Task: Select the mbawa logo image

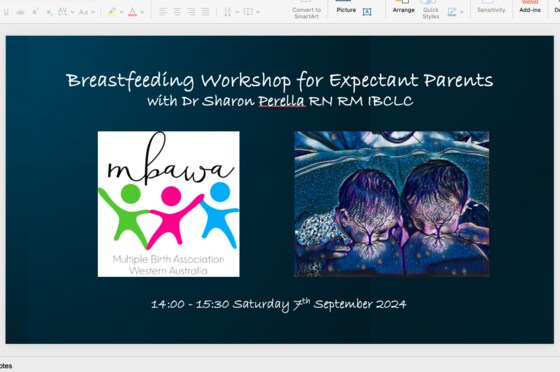Action: tap(169, 204)
